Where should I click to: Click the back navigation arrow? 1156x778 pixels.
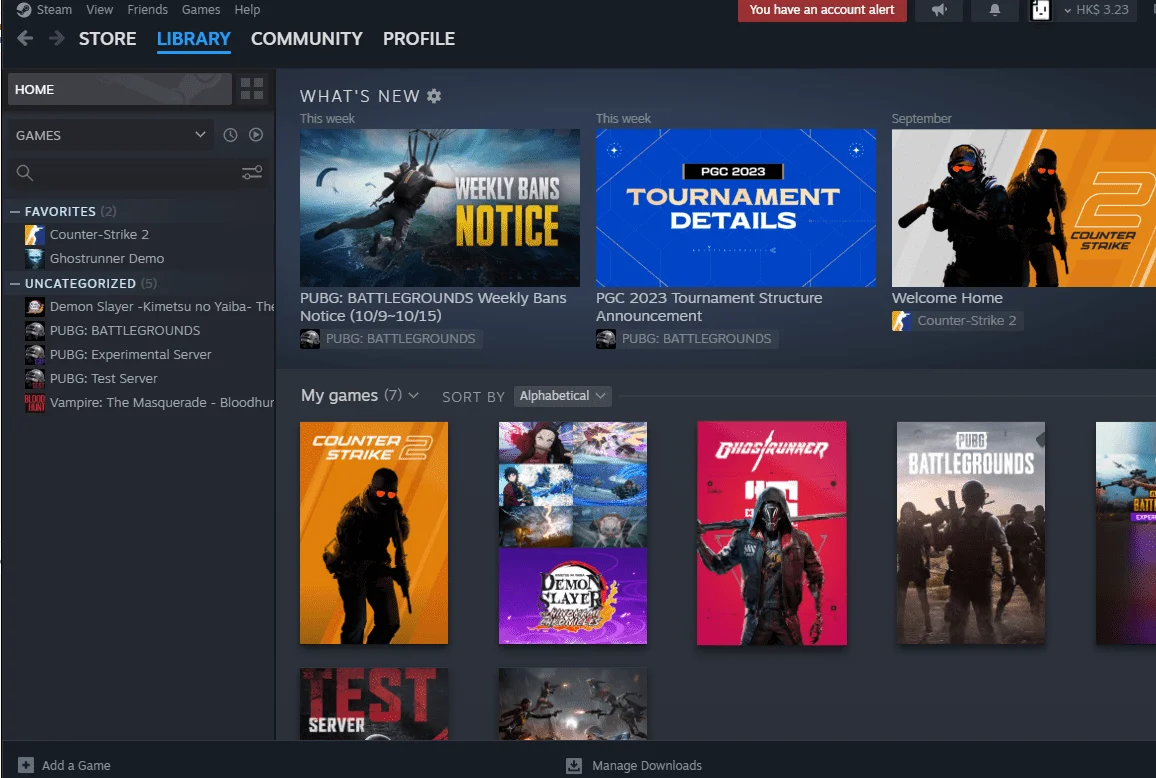(x=25, y=38)
